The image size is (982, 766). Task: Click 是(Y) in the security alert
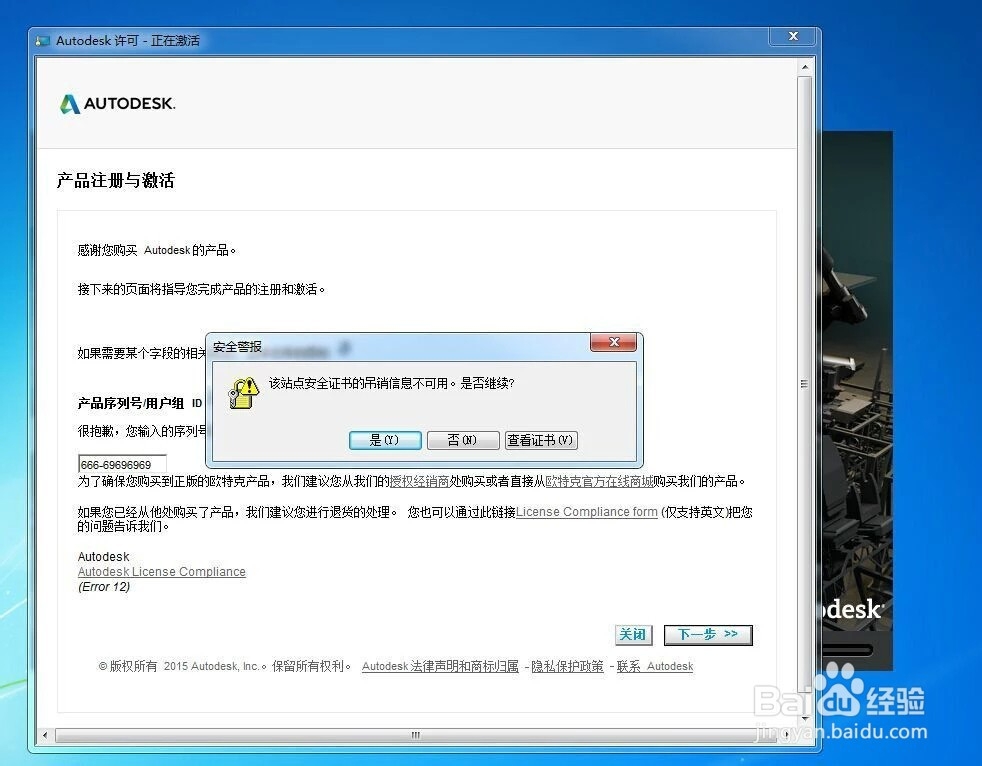click(x=385, y=440)
